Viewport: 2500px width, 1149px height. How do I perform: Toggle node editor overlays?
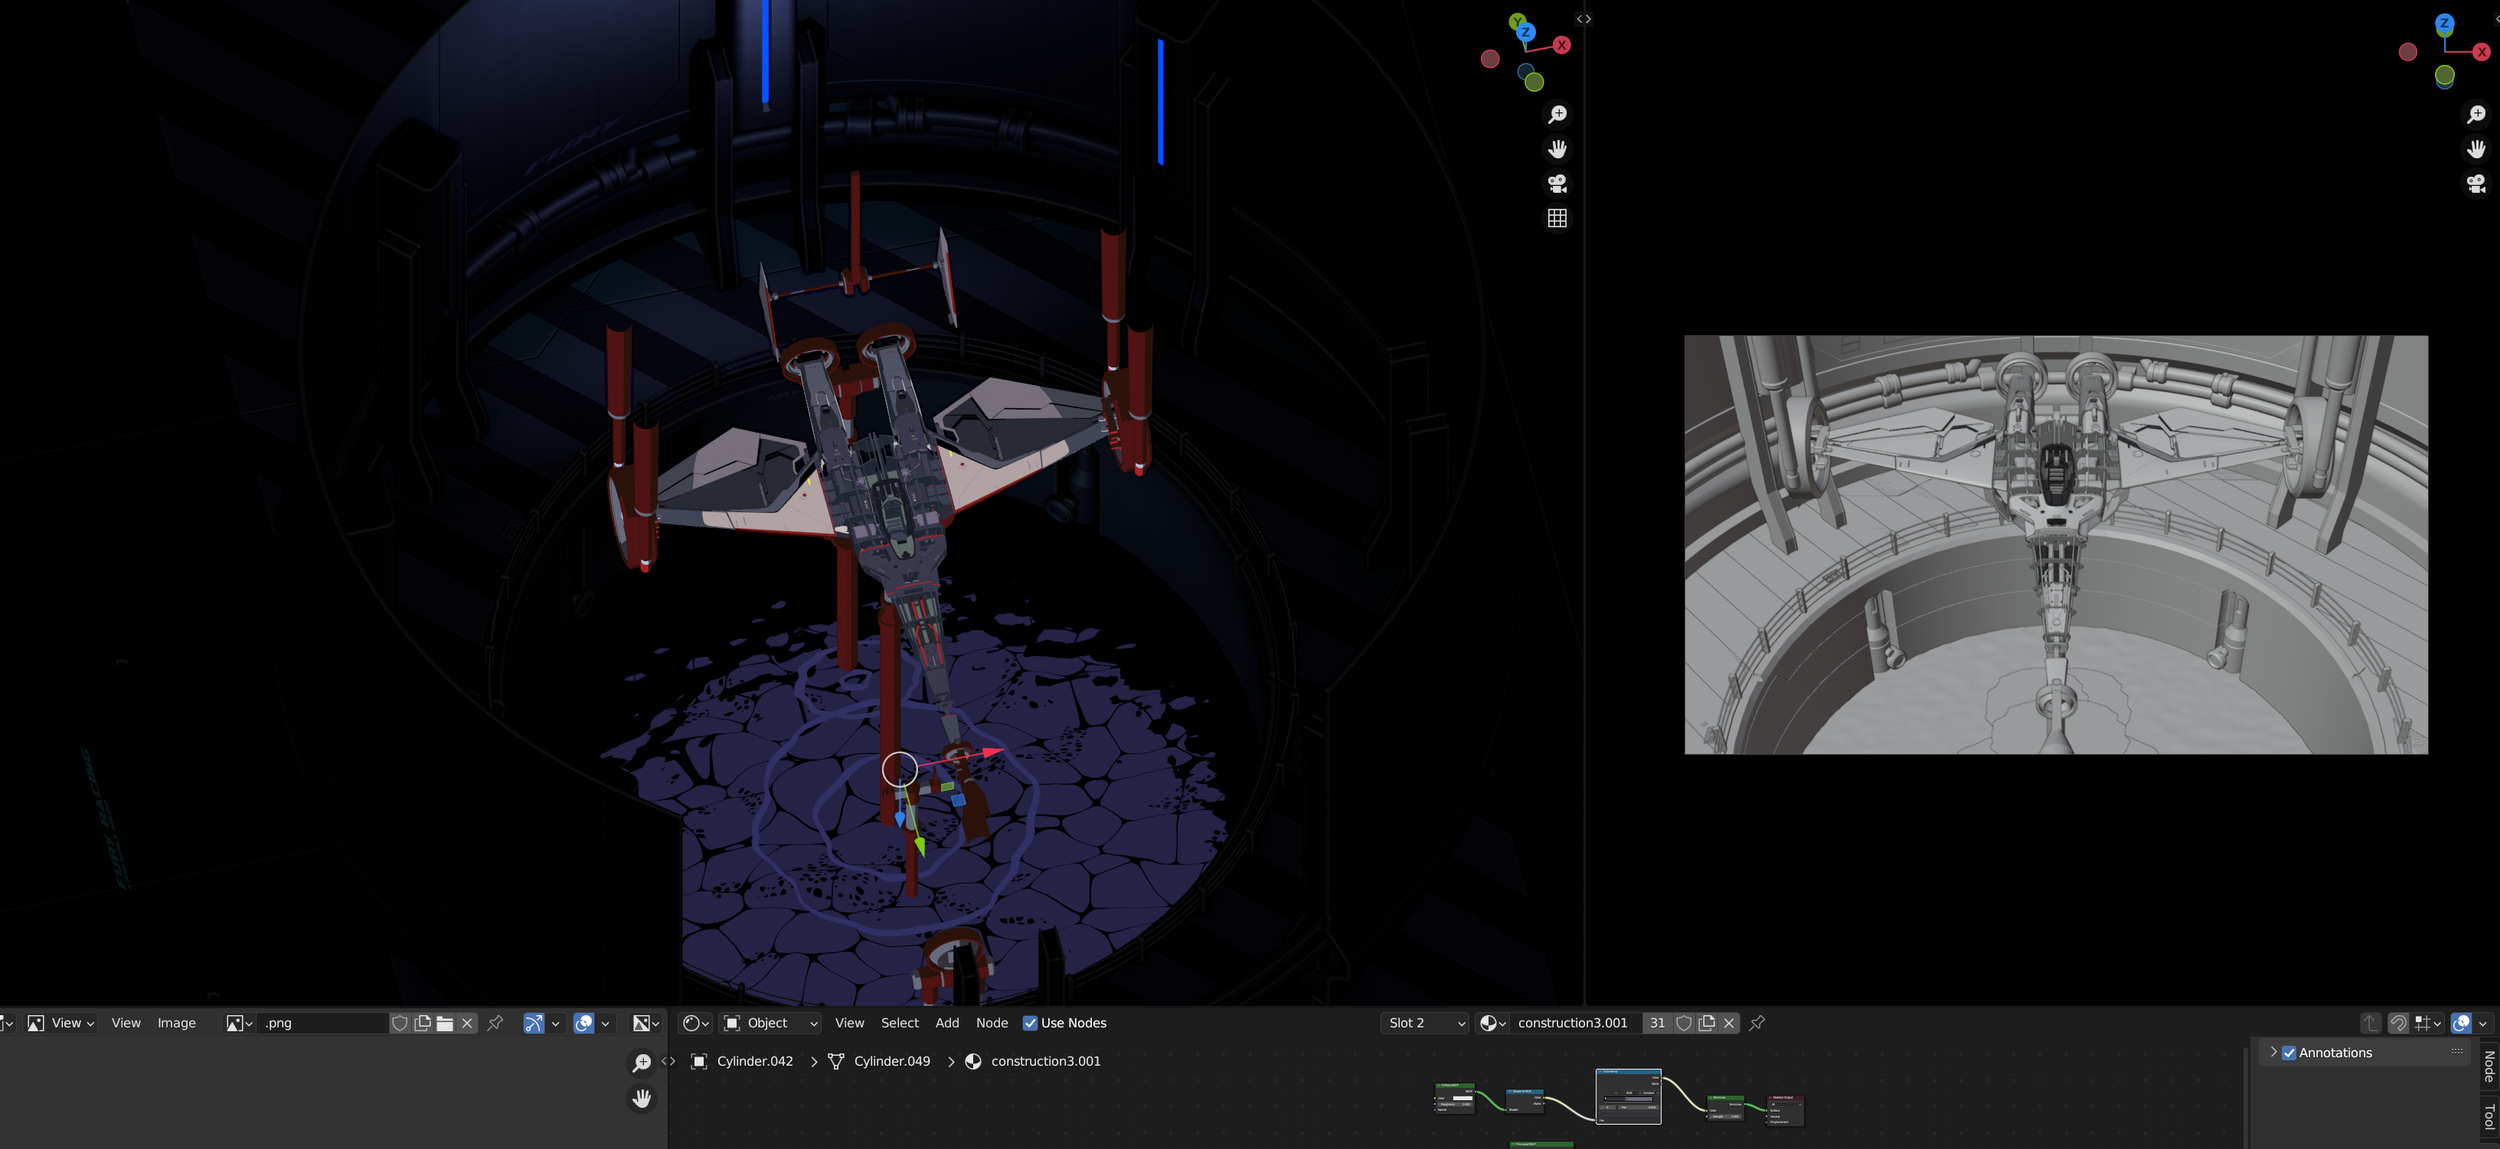(2462, 1023)
